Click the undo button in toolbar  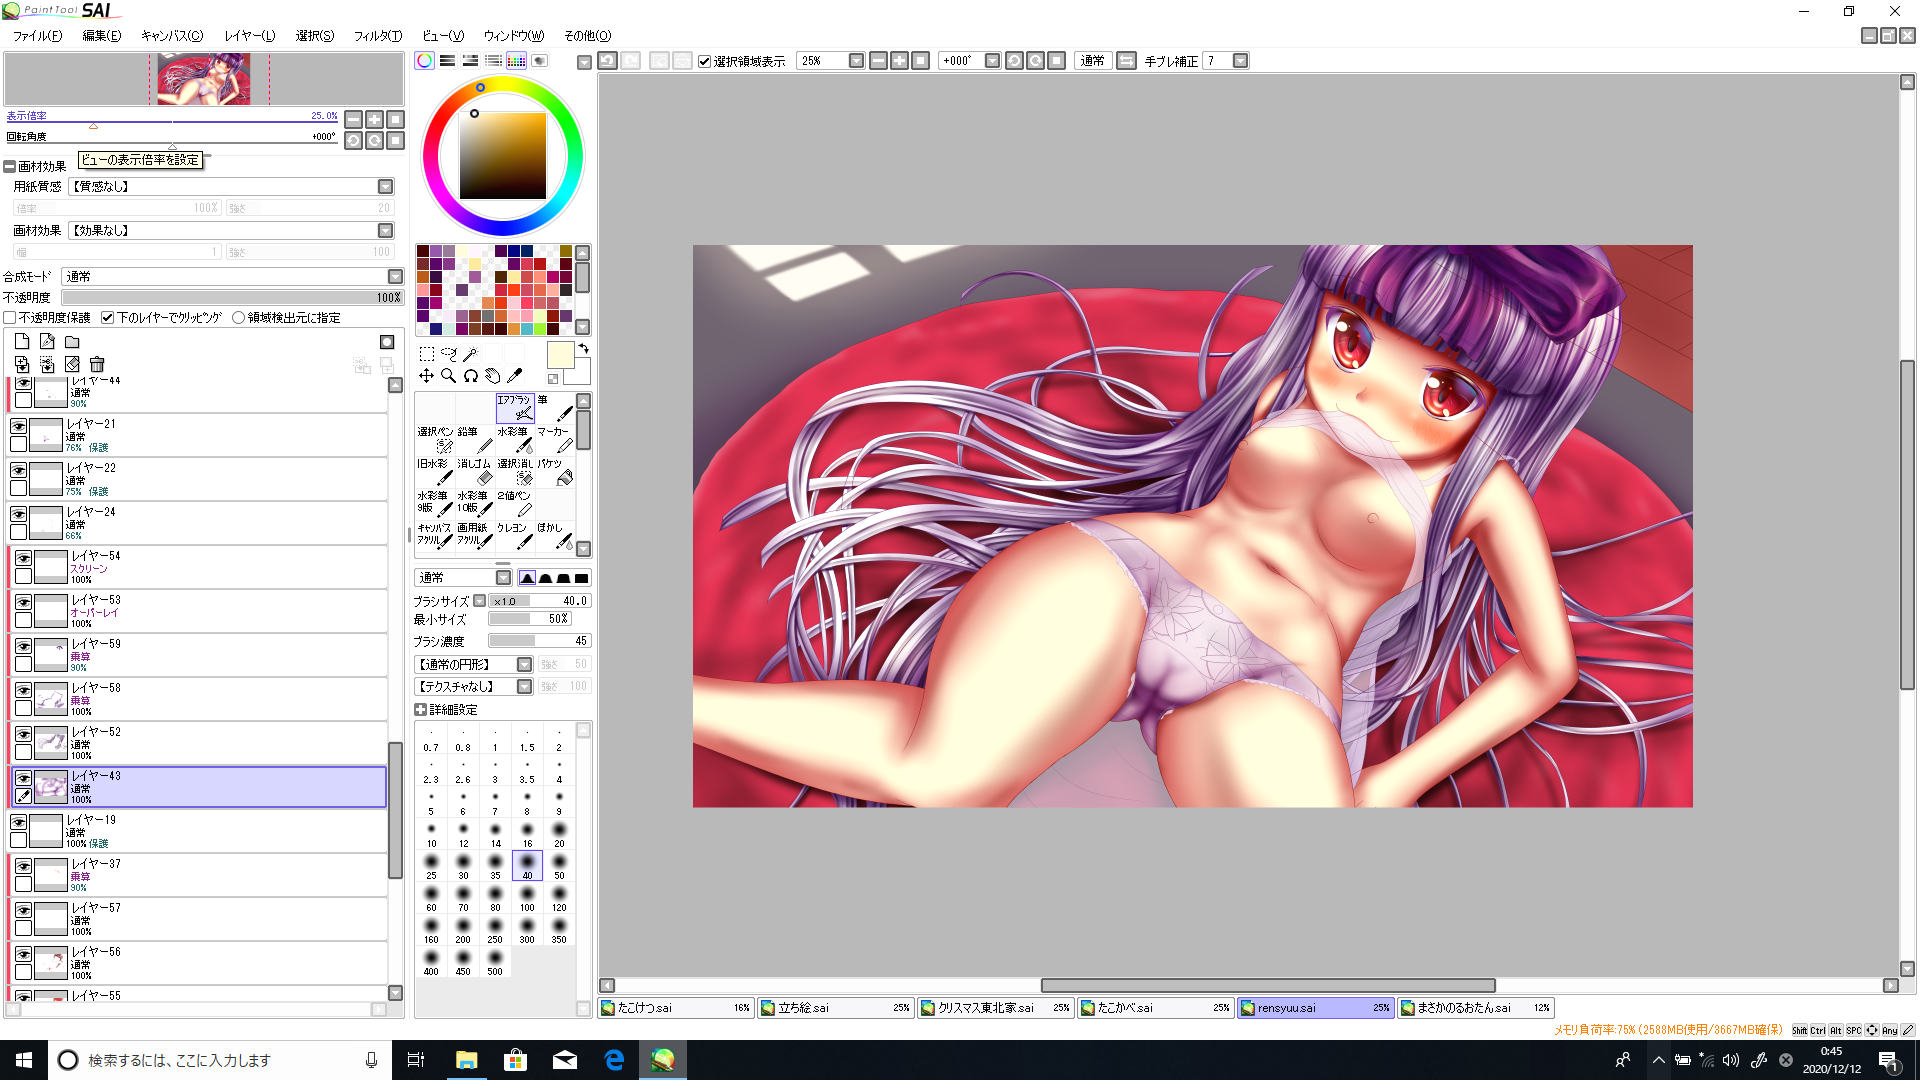click(x=607, y=61)
